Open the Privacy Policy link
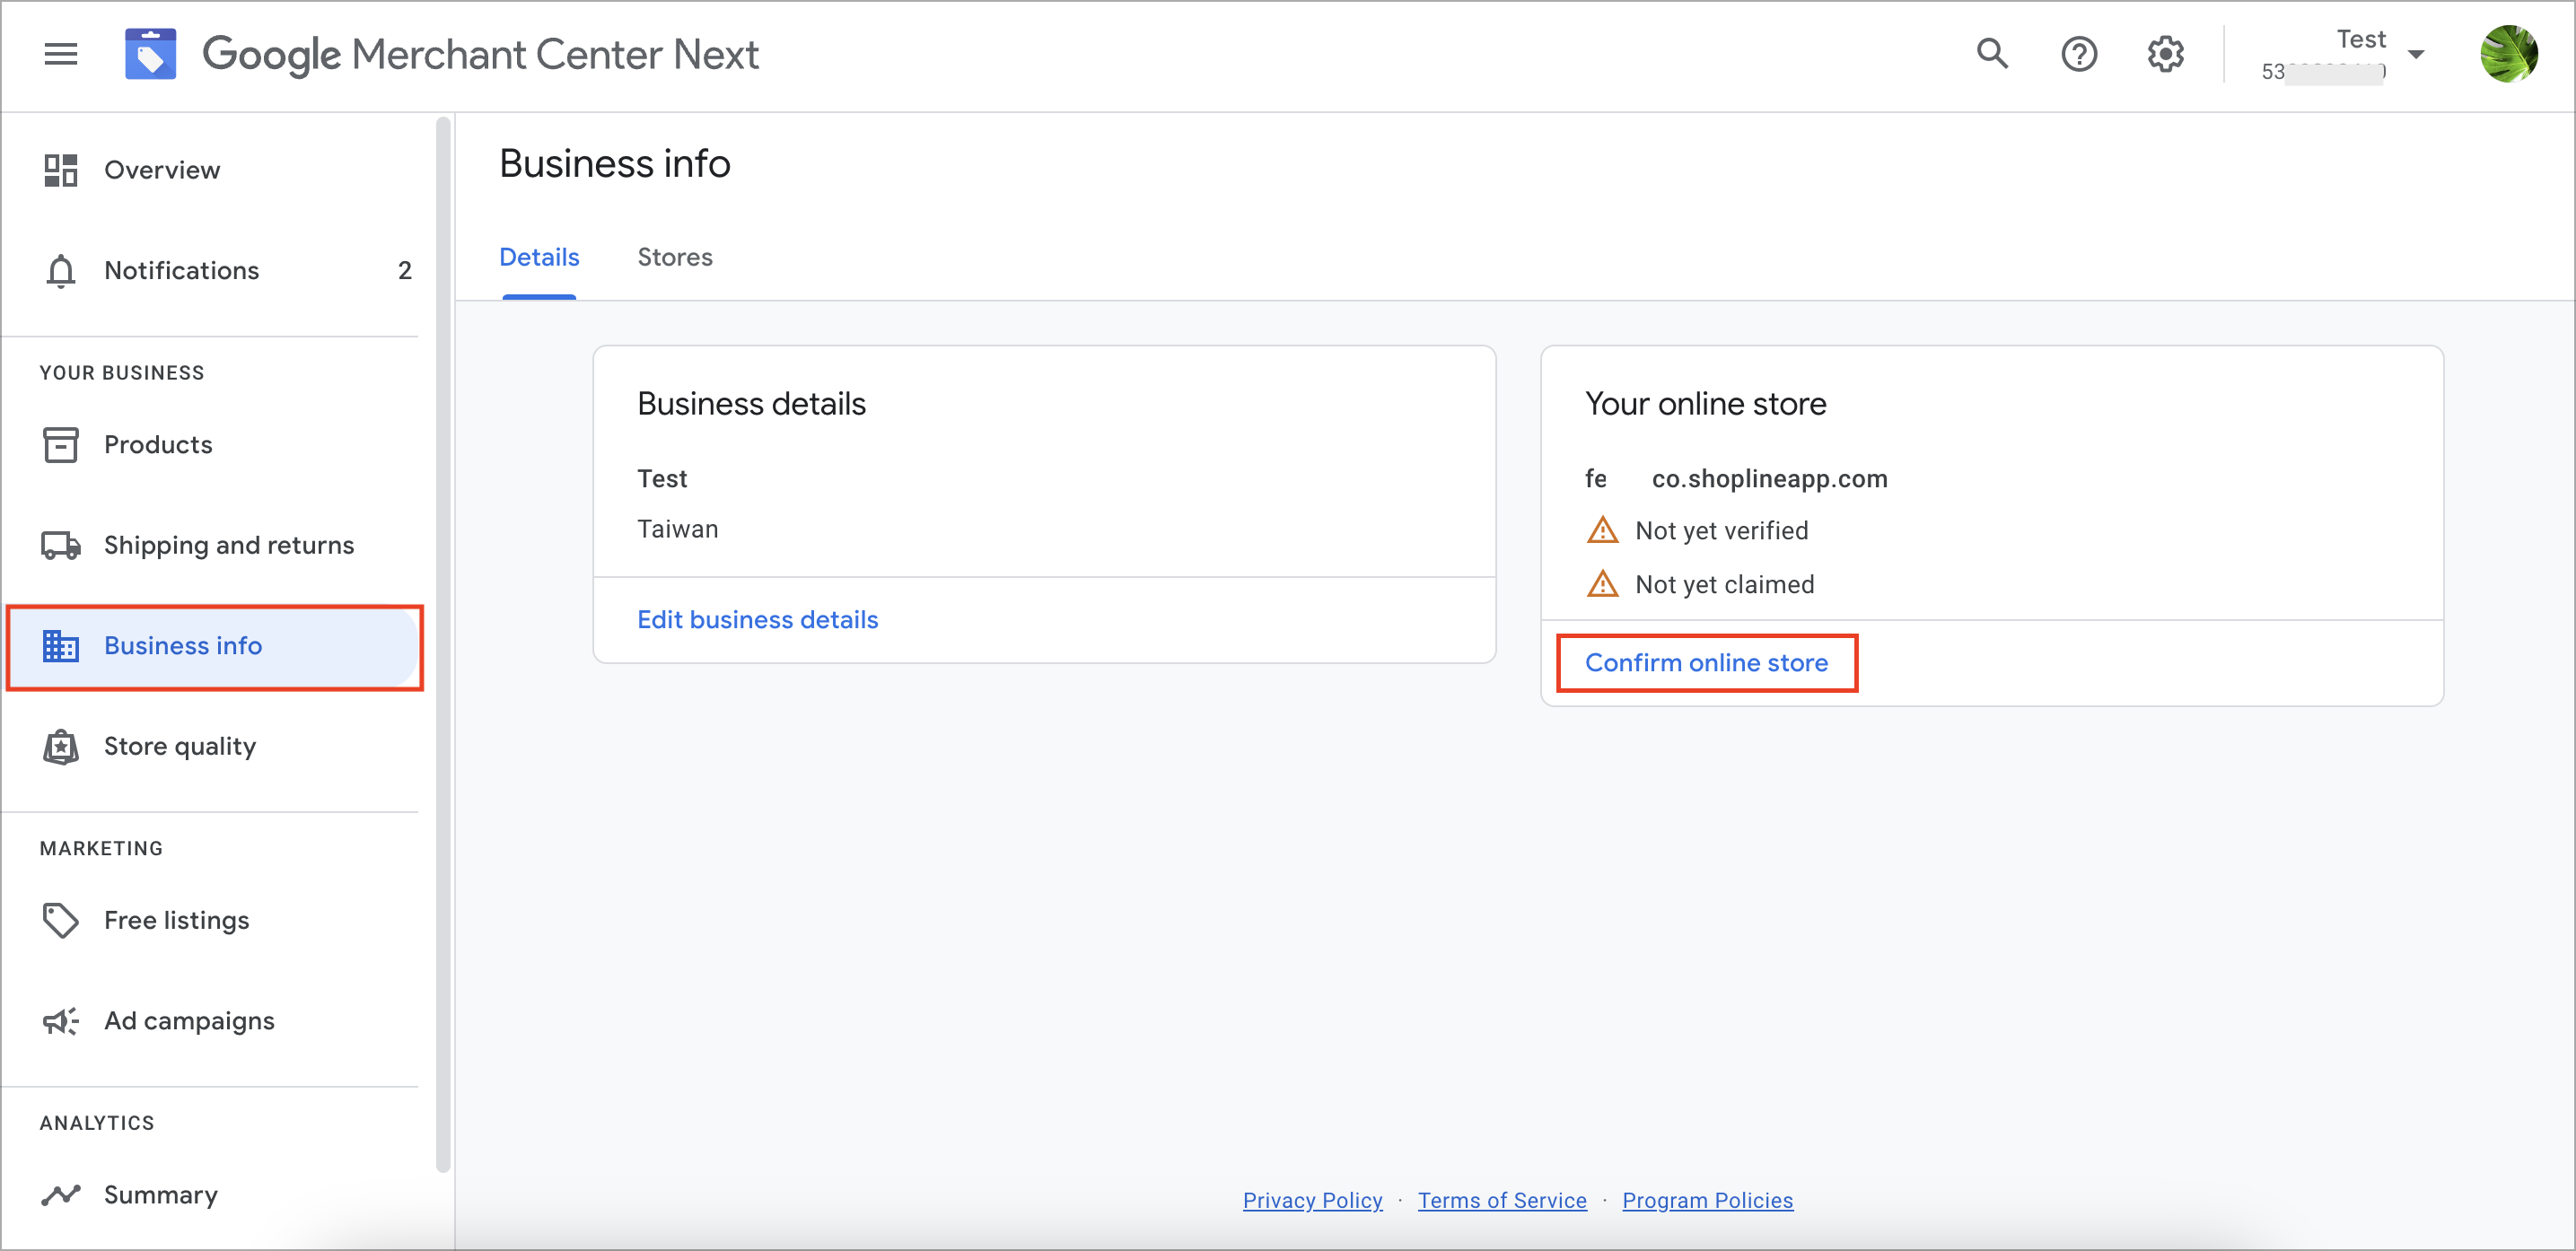Viewport: 2576px width, 1251px height. click(1312, 1201)
